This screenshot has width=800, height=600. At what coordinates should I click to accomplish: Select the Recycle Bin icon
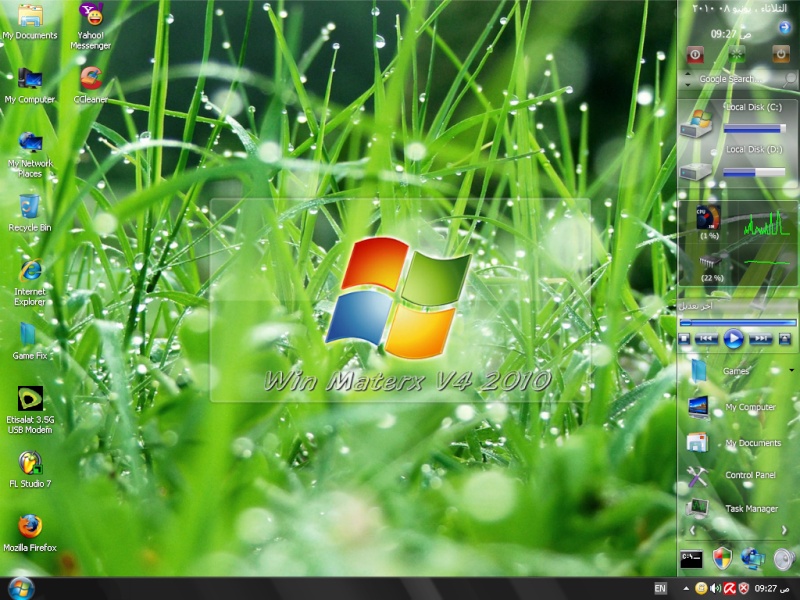30,213
